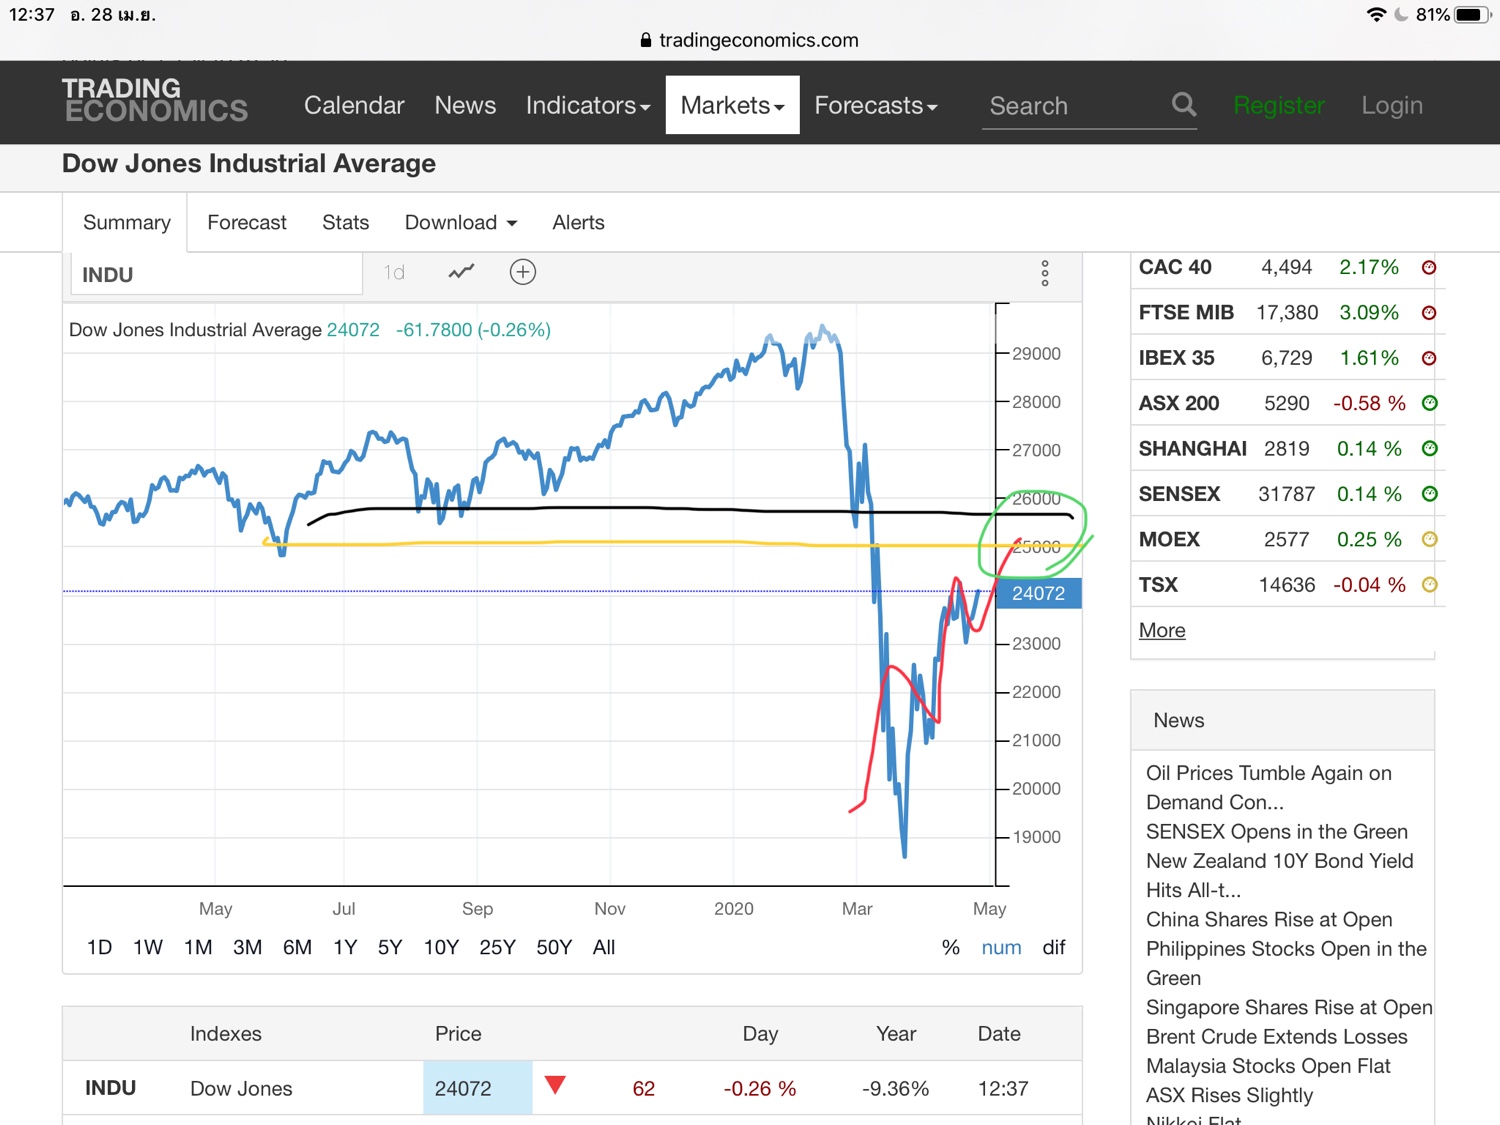The image size is (1500, 1125).
Task: Click the MOEX yellow clock icon
Action: pyautogui.click(x=1429, y=539)
